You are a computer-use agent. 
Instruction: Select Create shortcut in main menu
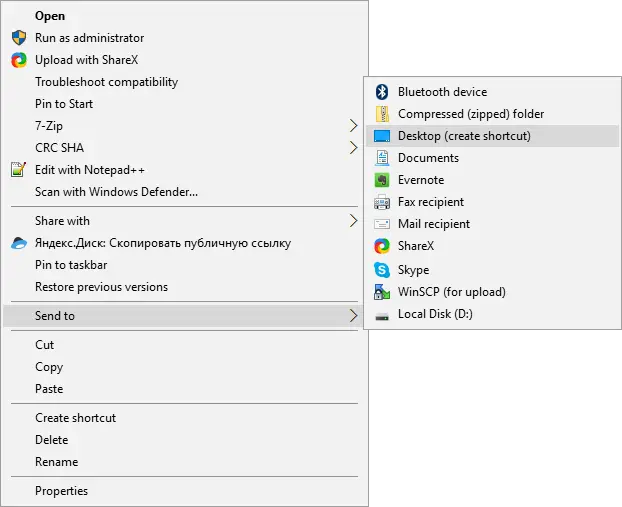click(184, 418)
